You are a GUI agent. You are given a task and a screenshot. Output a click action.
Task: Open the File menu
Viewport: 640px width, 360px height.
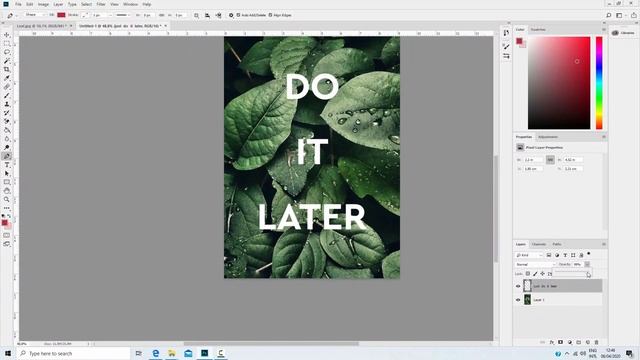click(x=18, y=4)
